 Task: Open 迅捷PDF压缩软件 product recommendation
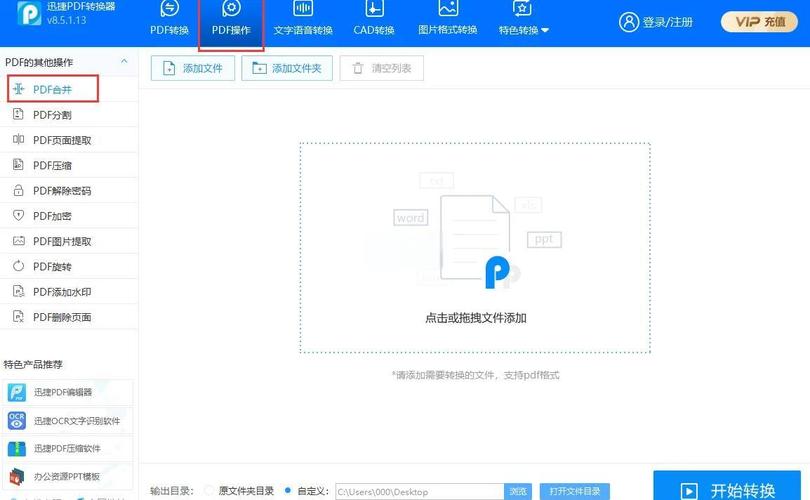point(67,448)
